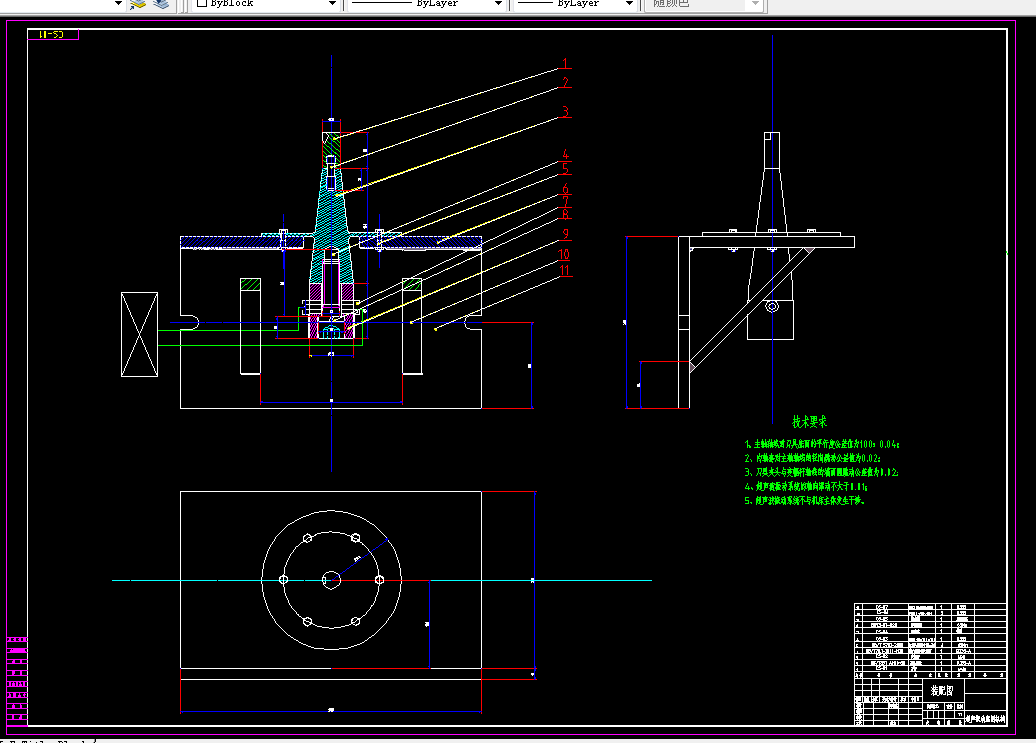The width and height of the screenshot is (1036, 743).
Task: Select part balloon number 8
Action: [x=566, y=214]
